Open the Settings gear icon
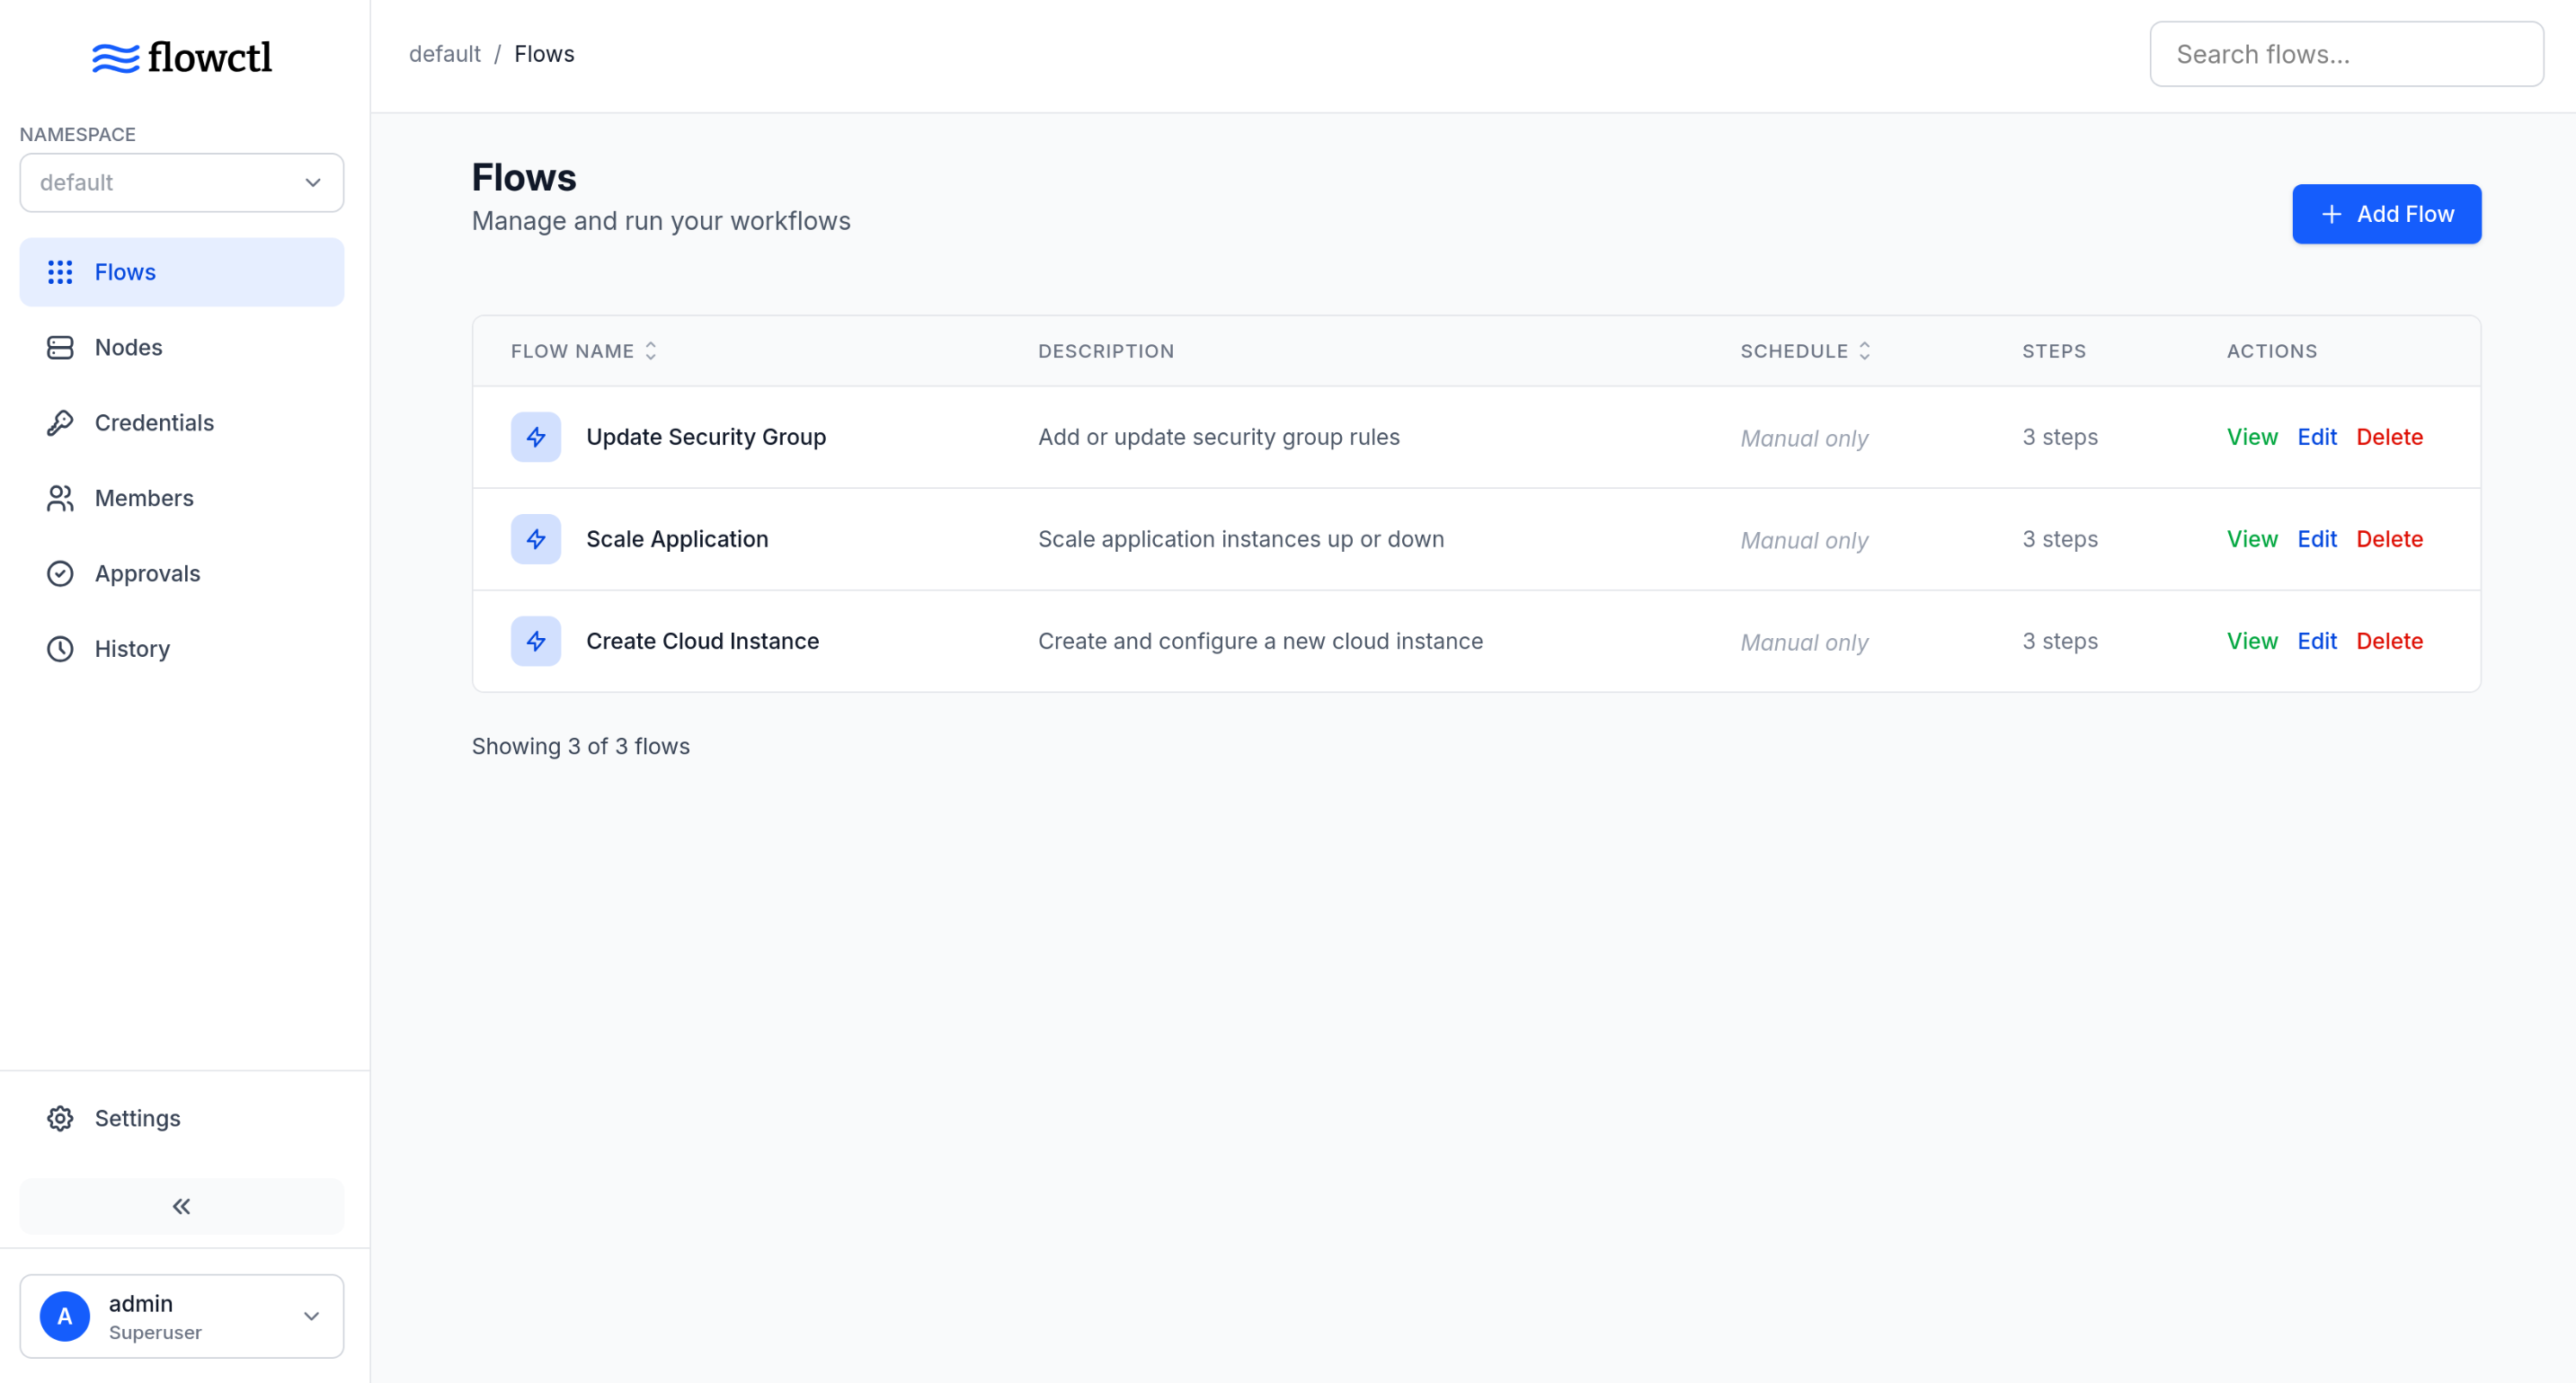 coord(60,1118)
